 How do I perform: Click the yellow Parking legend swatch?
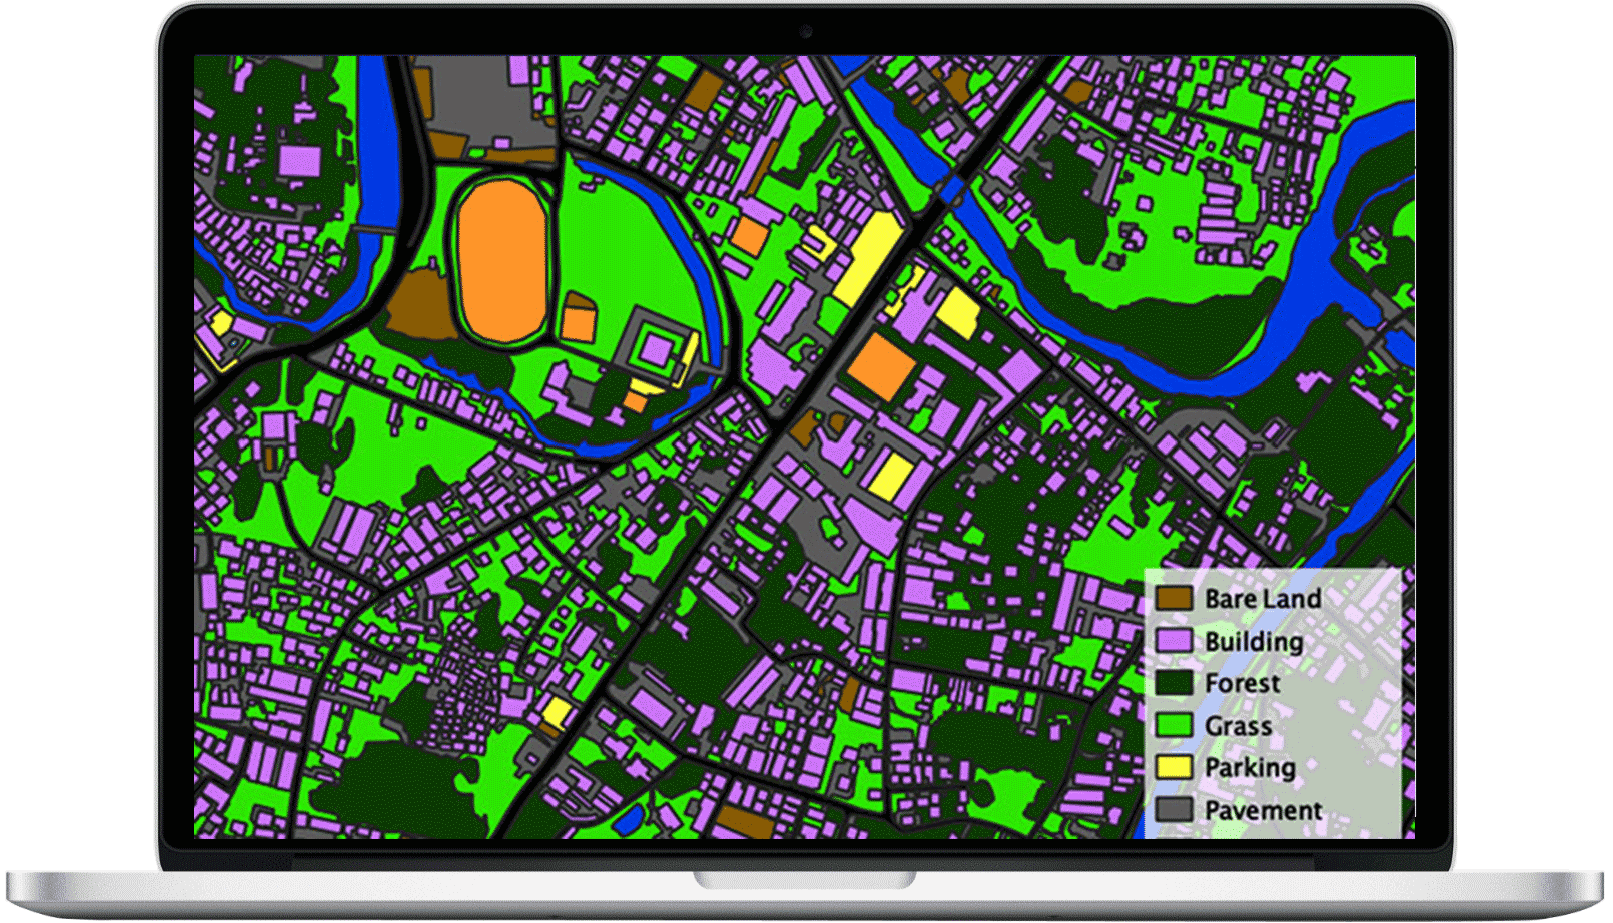(x=1174, y=767)
